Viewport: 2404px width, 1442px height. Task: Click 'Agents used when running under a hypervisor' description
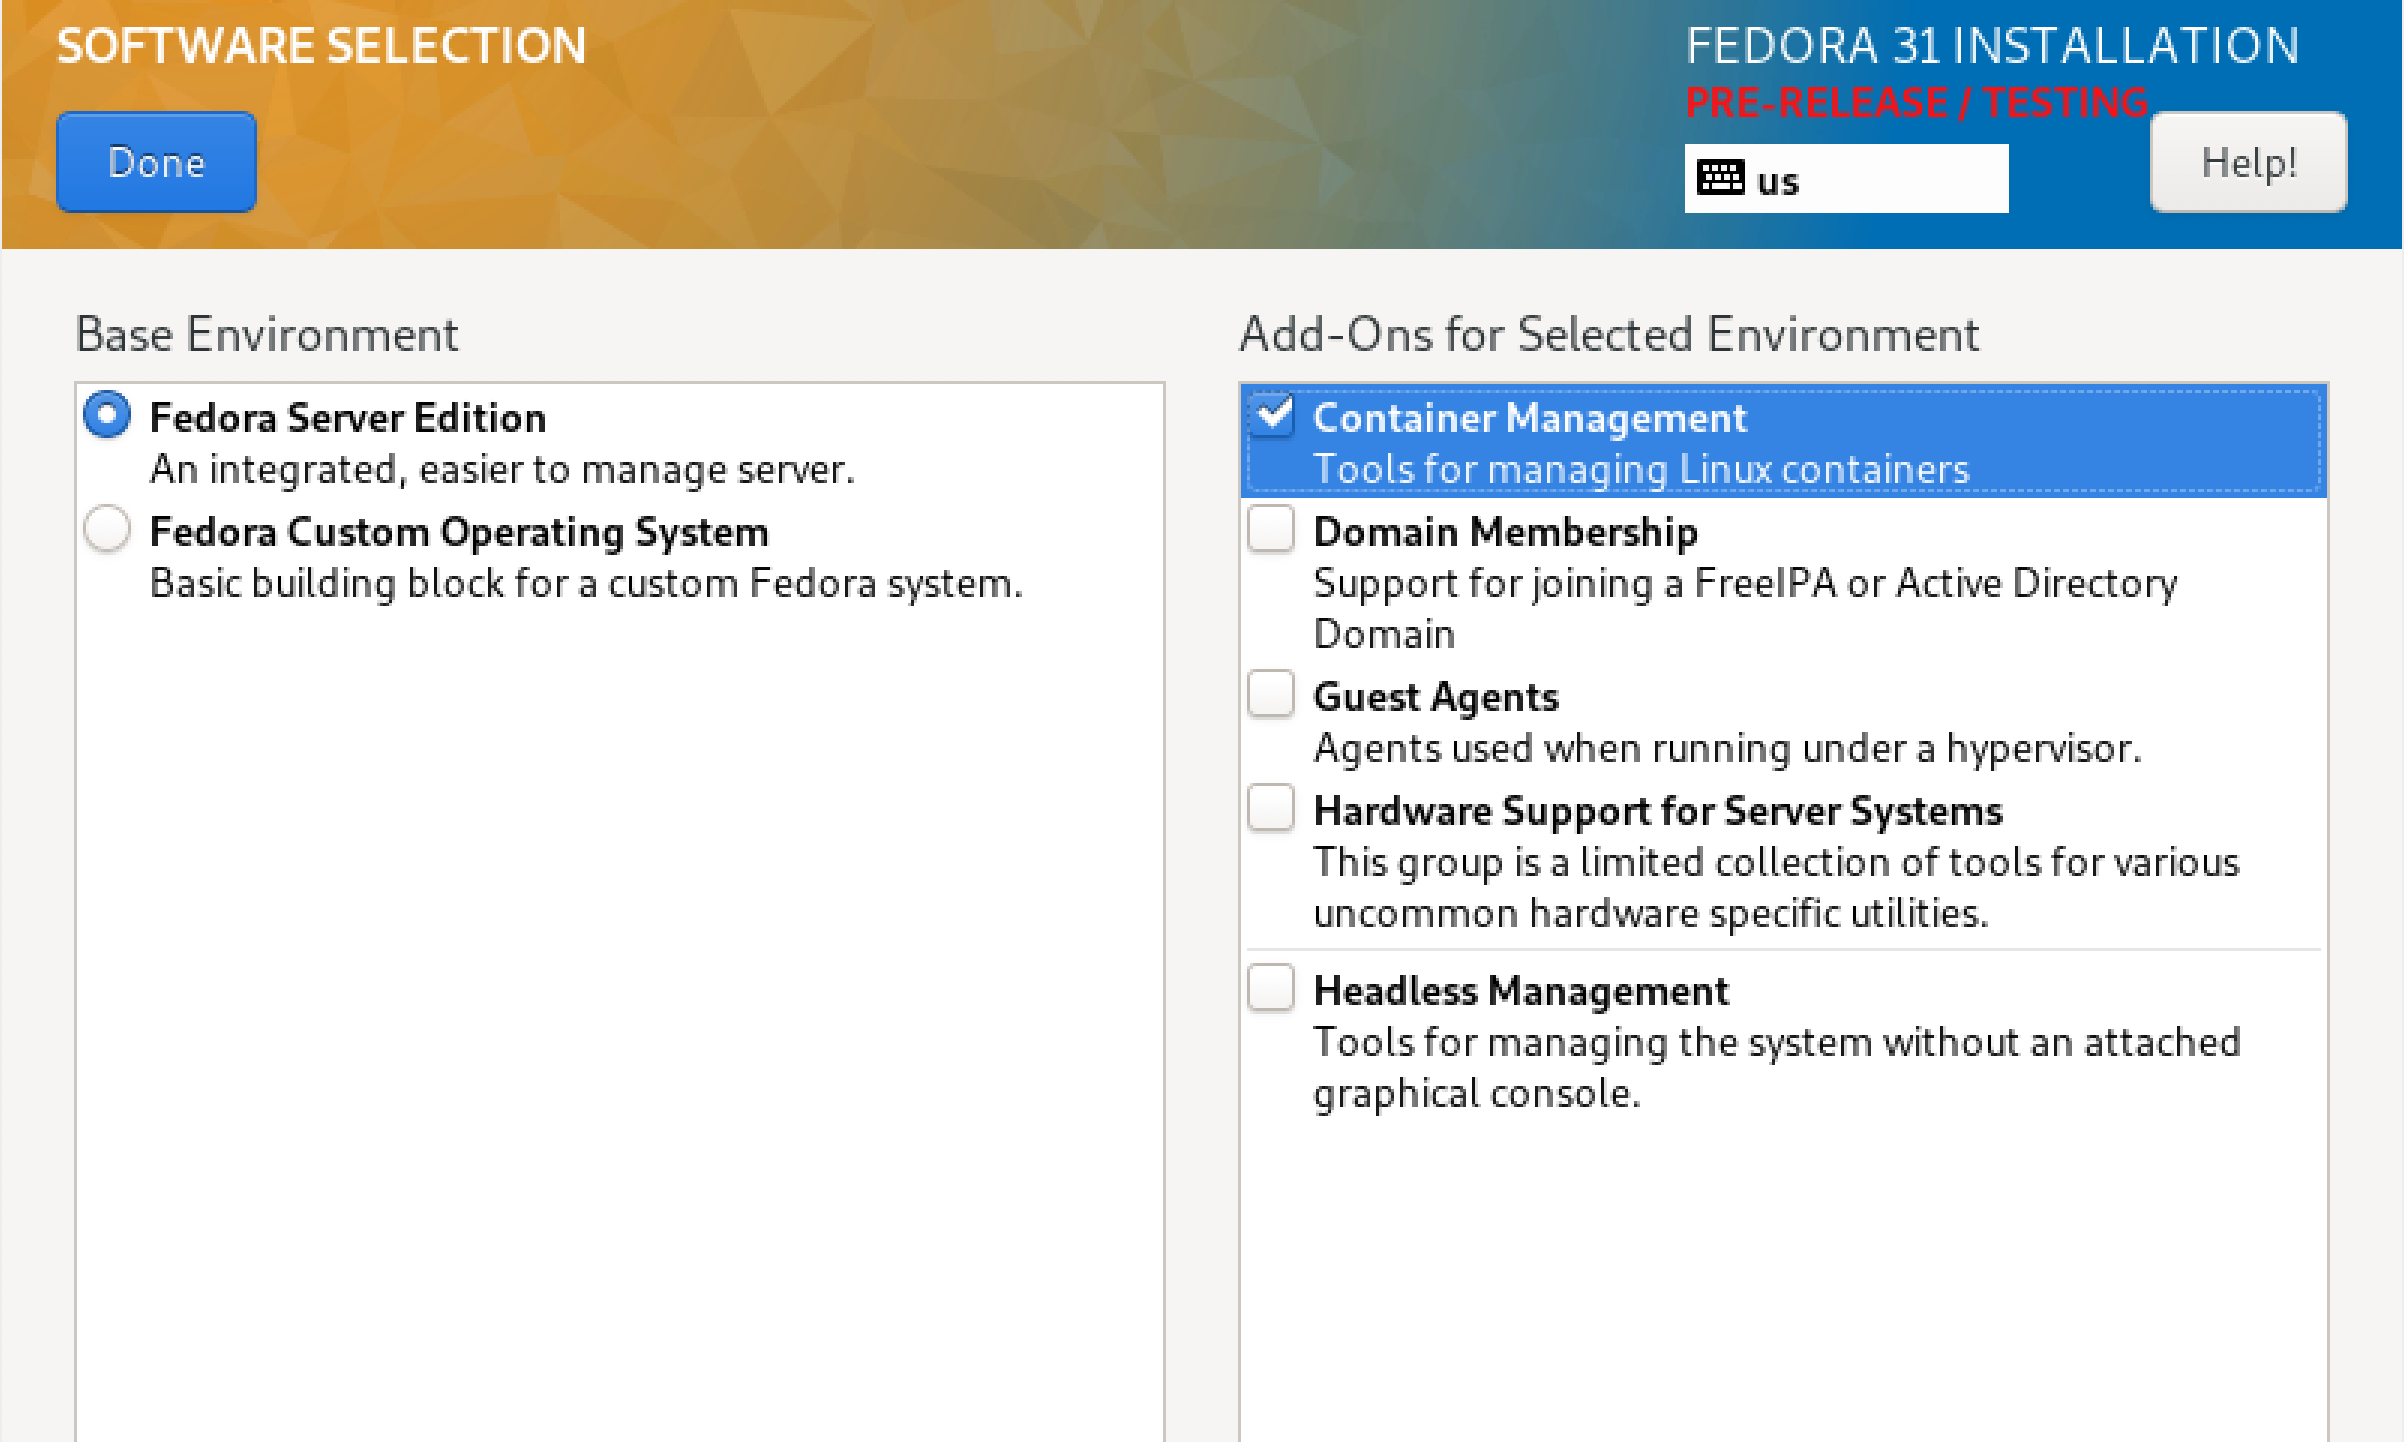[x=1727, y=749]
